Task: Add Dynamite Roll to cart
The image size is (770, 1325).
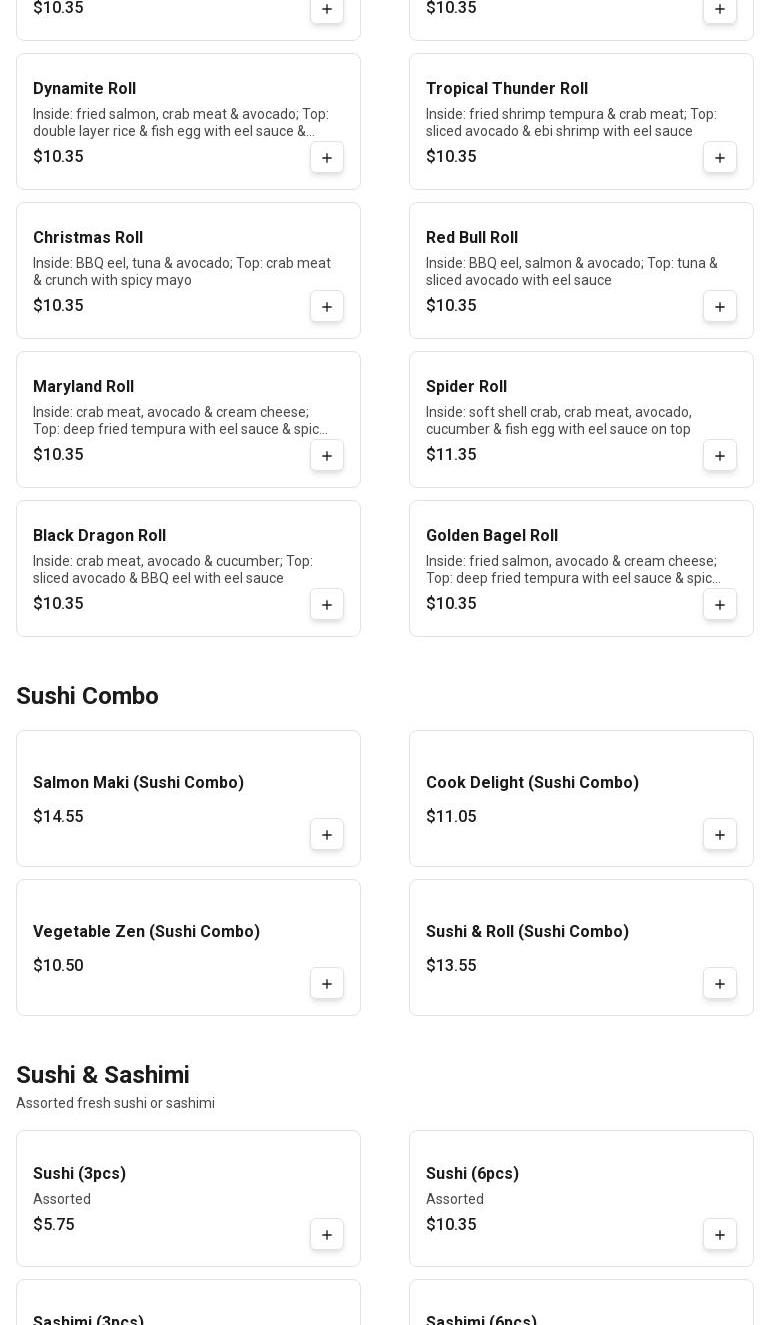Action: click(x=327, y=158)
